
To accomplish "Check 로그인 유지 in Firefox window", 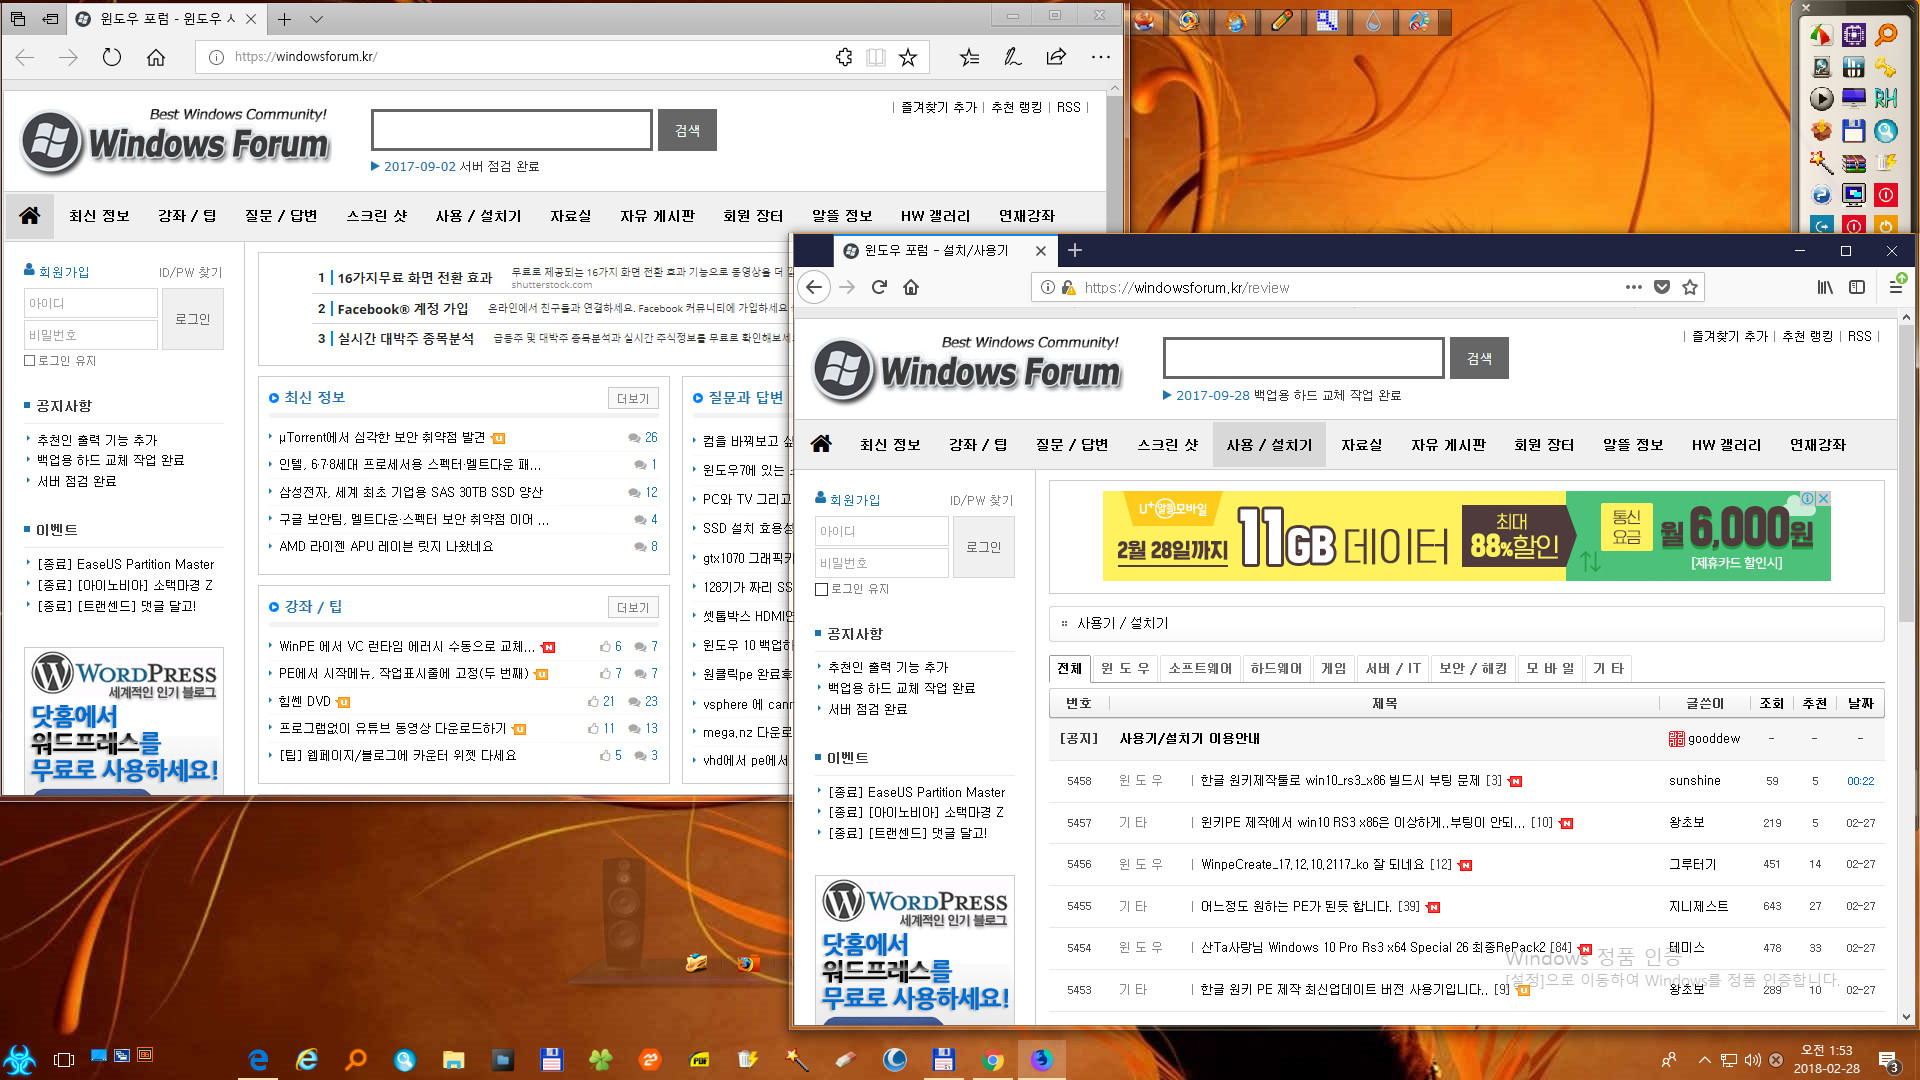I will (x=821, y=589).
